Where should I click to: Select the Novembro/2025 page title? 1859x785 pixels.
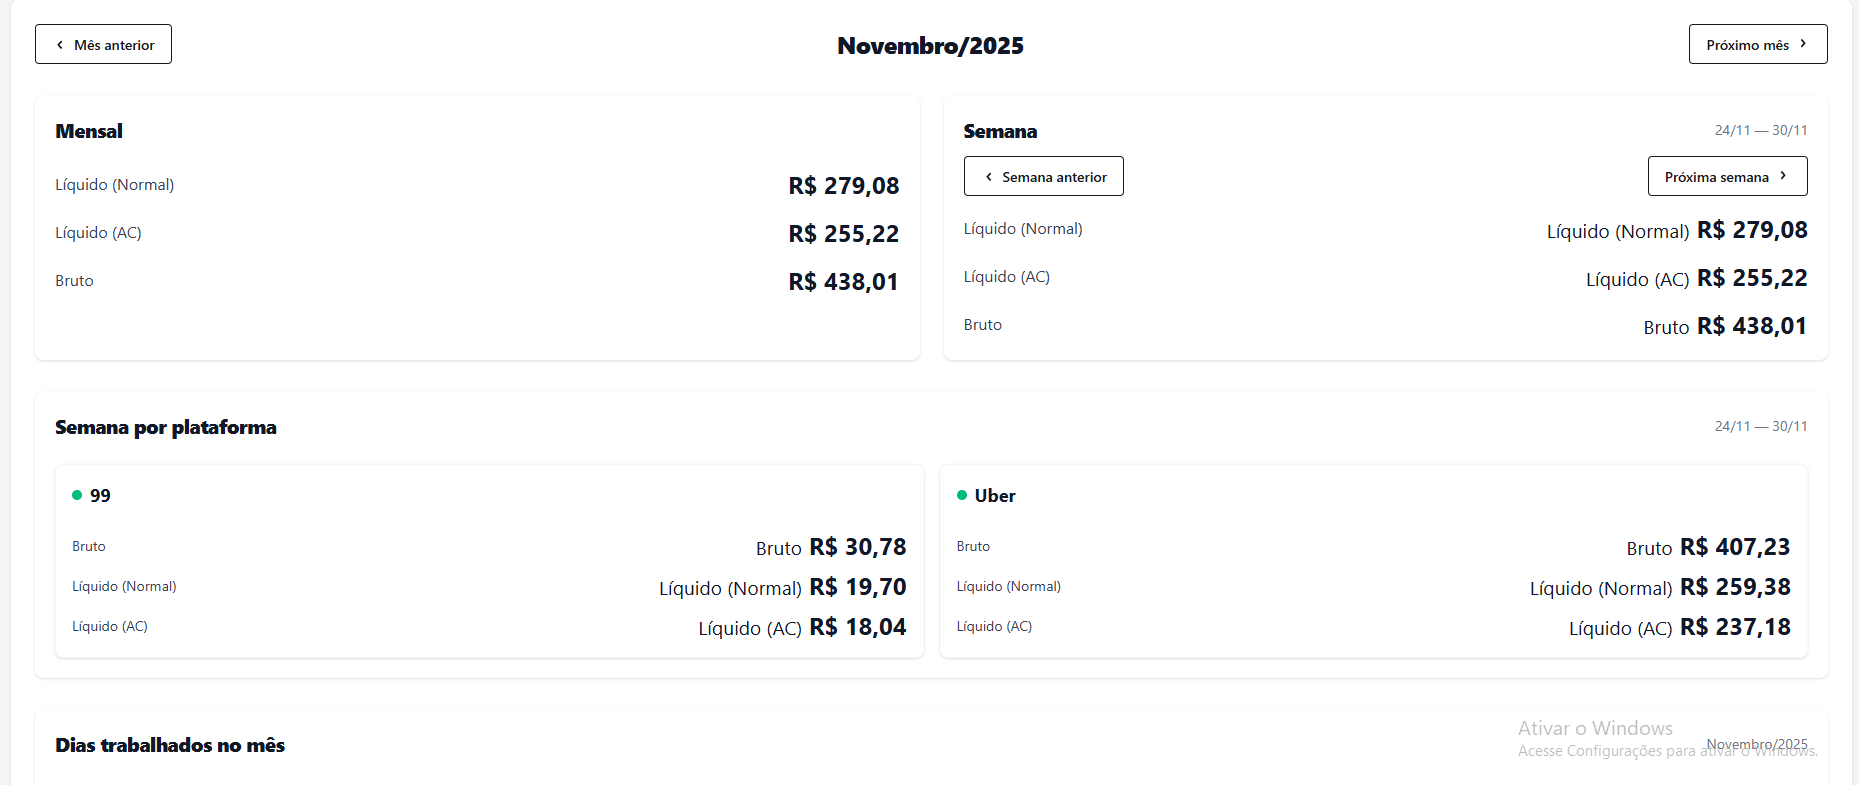[x=930, y=46]
